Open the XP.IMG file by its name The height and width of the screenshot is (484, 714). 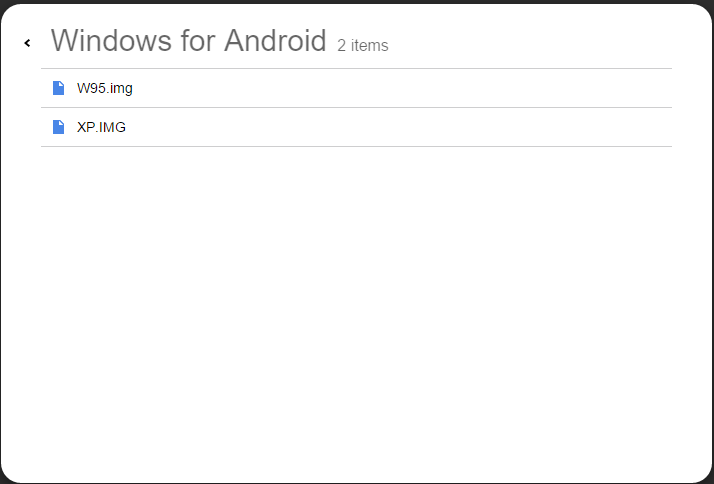coord(101,127)
